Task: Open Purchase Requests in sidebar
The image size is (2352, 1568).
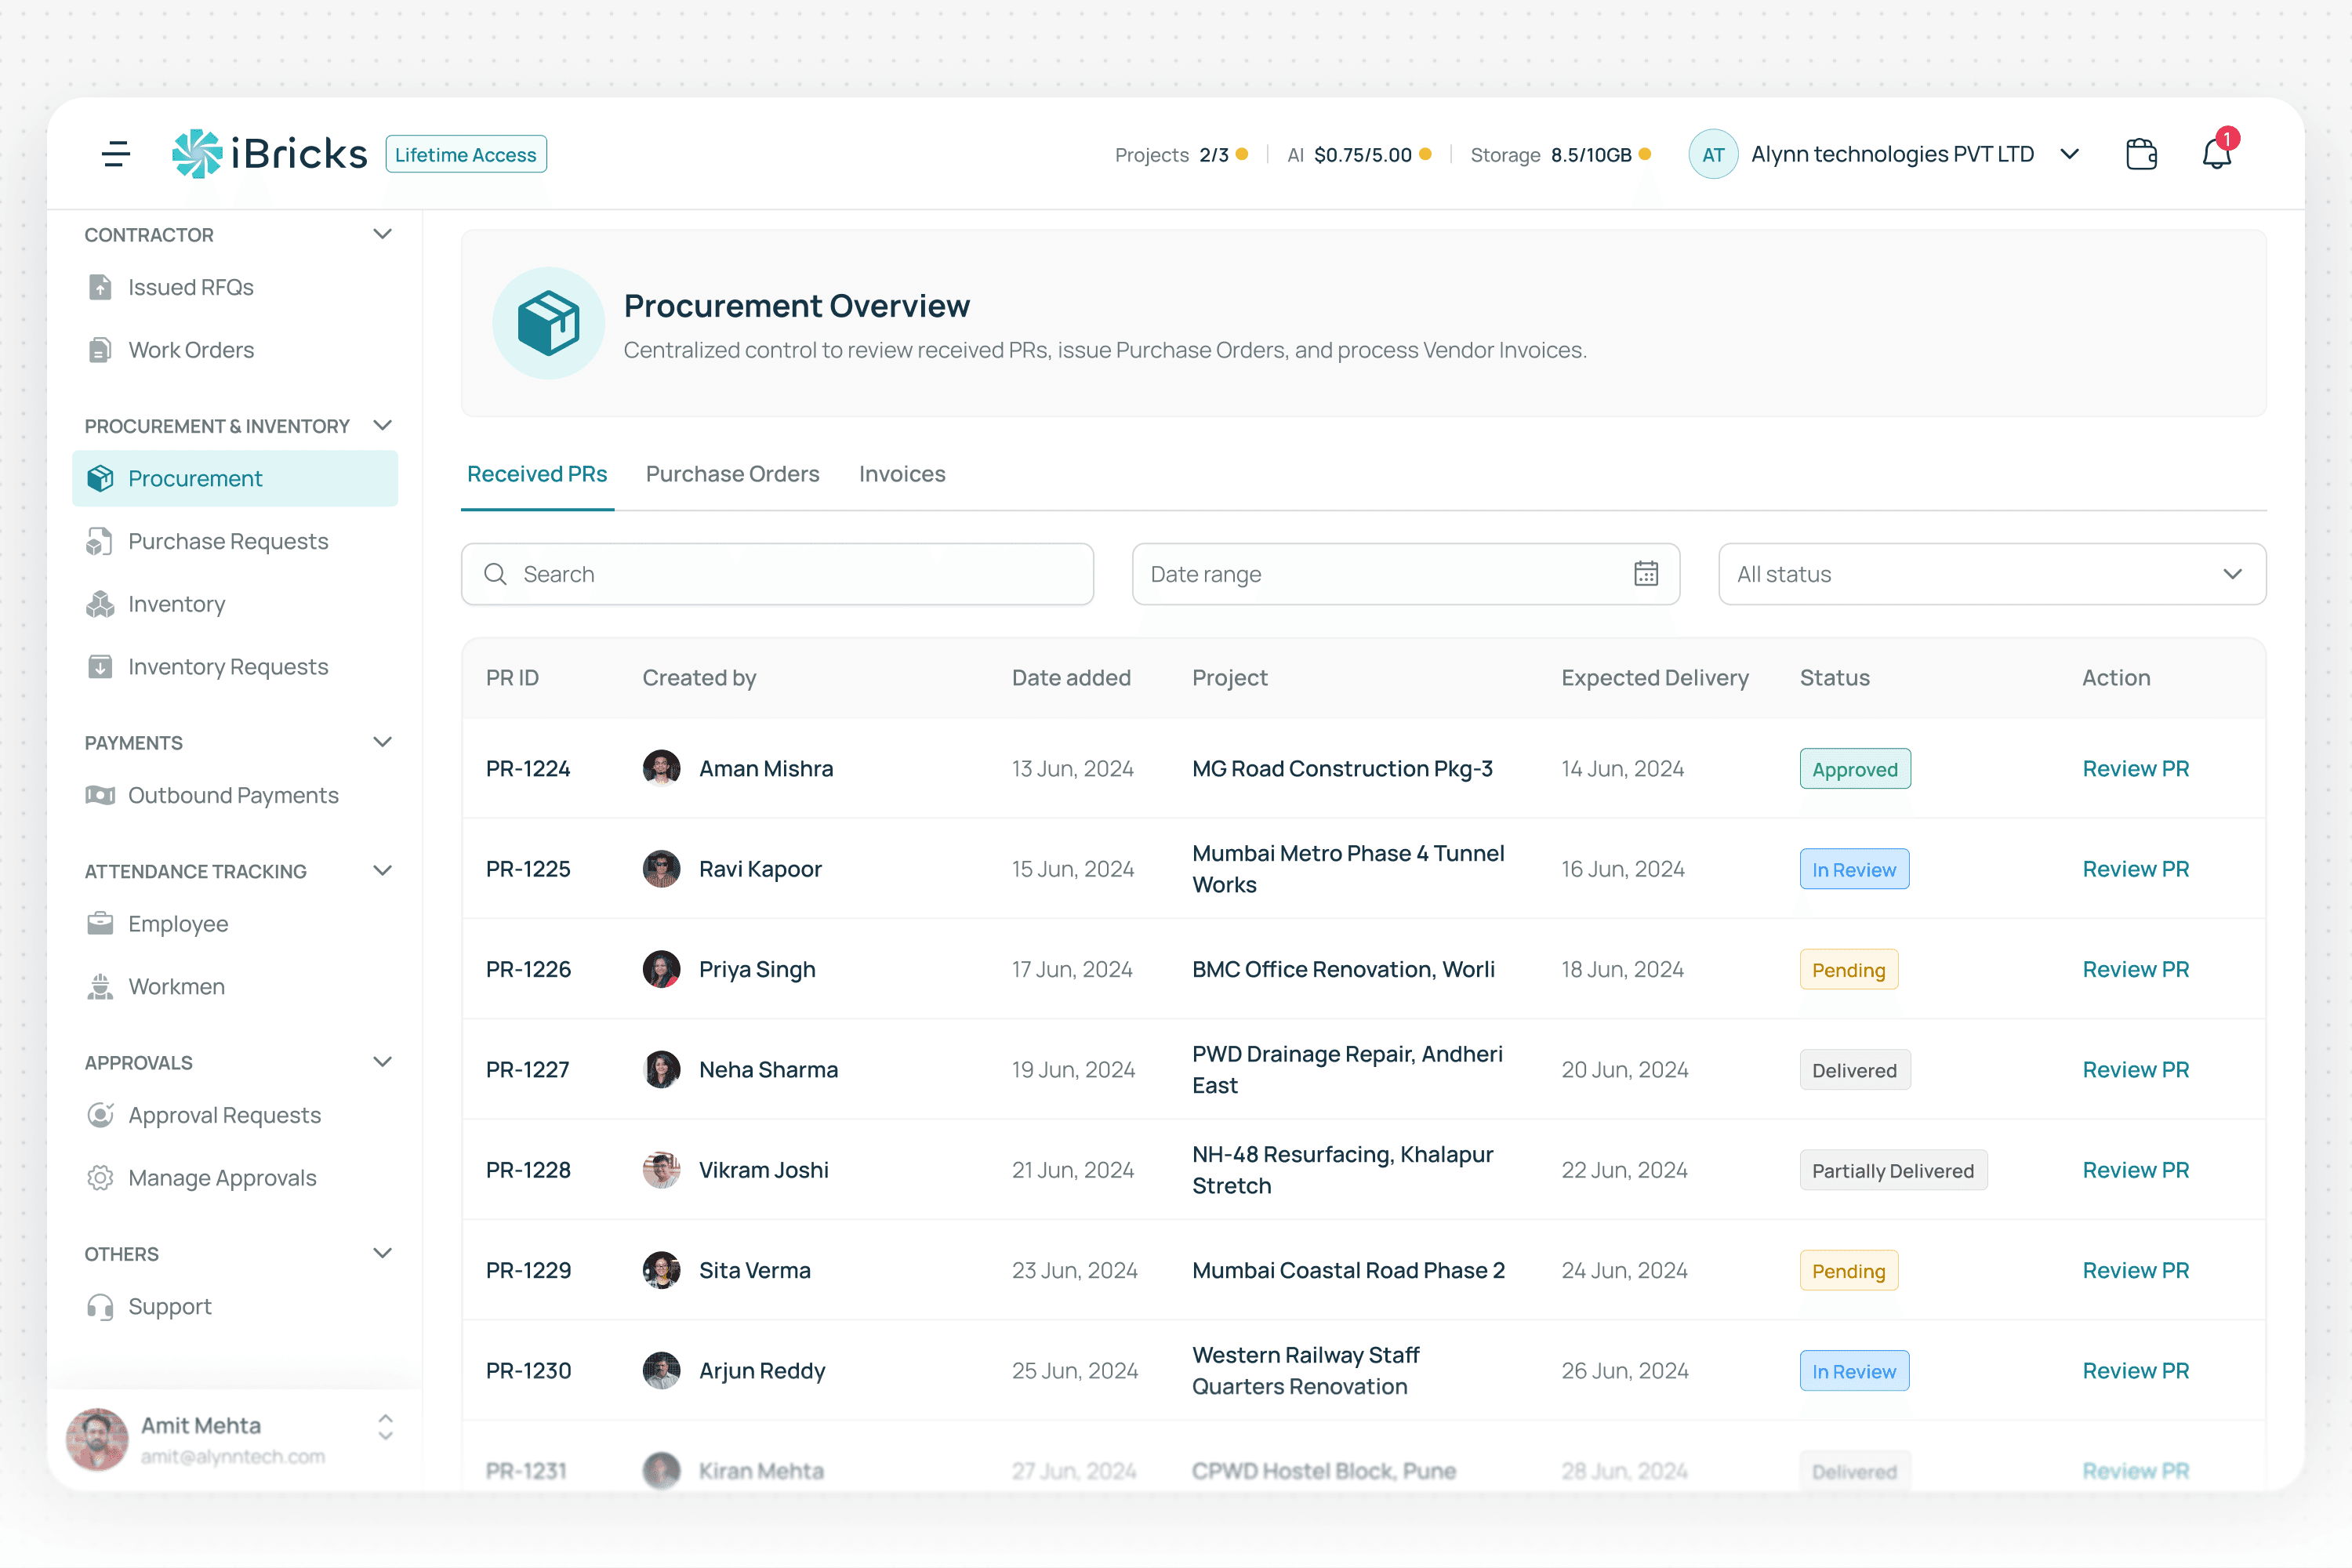Action: 235,541
